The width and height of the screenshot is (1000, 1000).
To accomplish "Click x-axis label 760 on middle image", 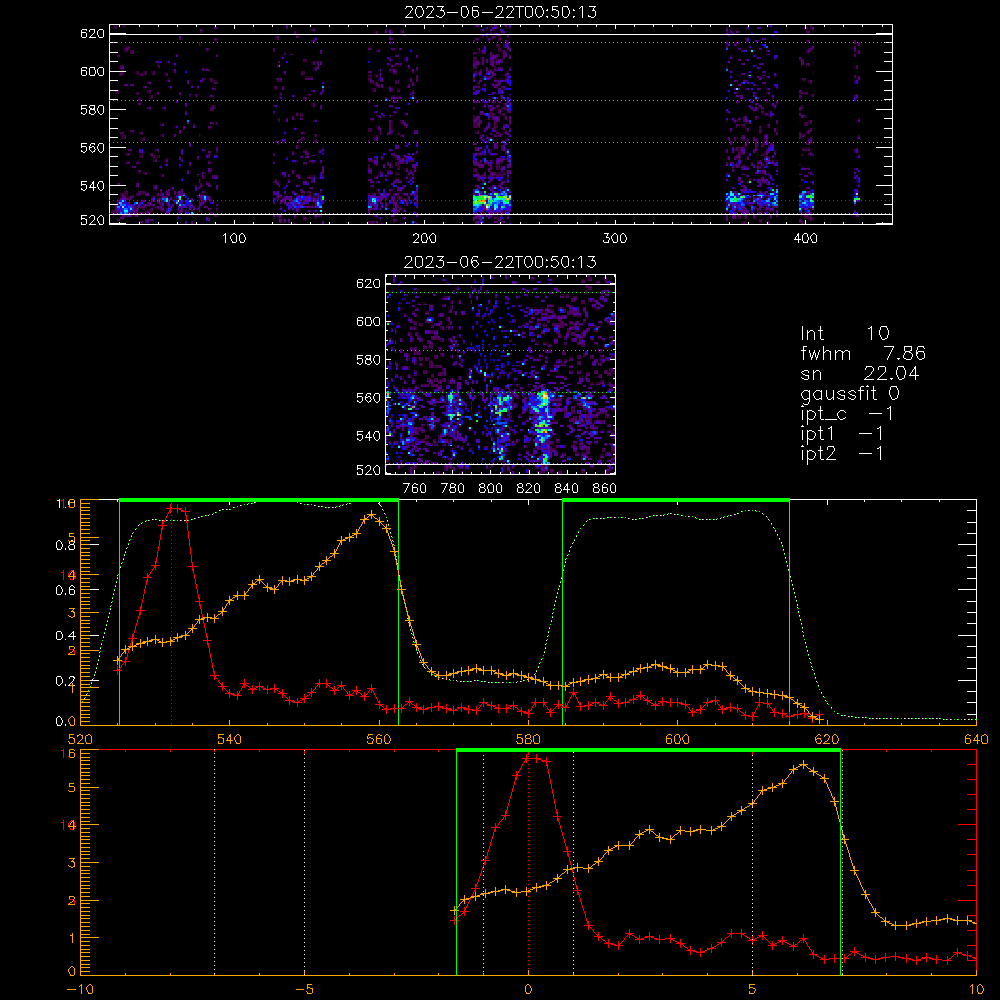I will [x=415, y=489].
